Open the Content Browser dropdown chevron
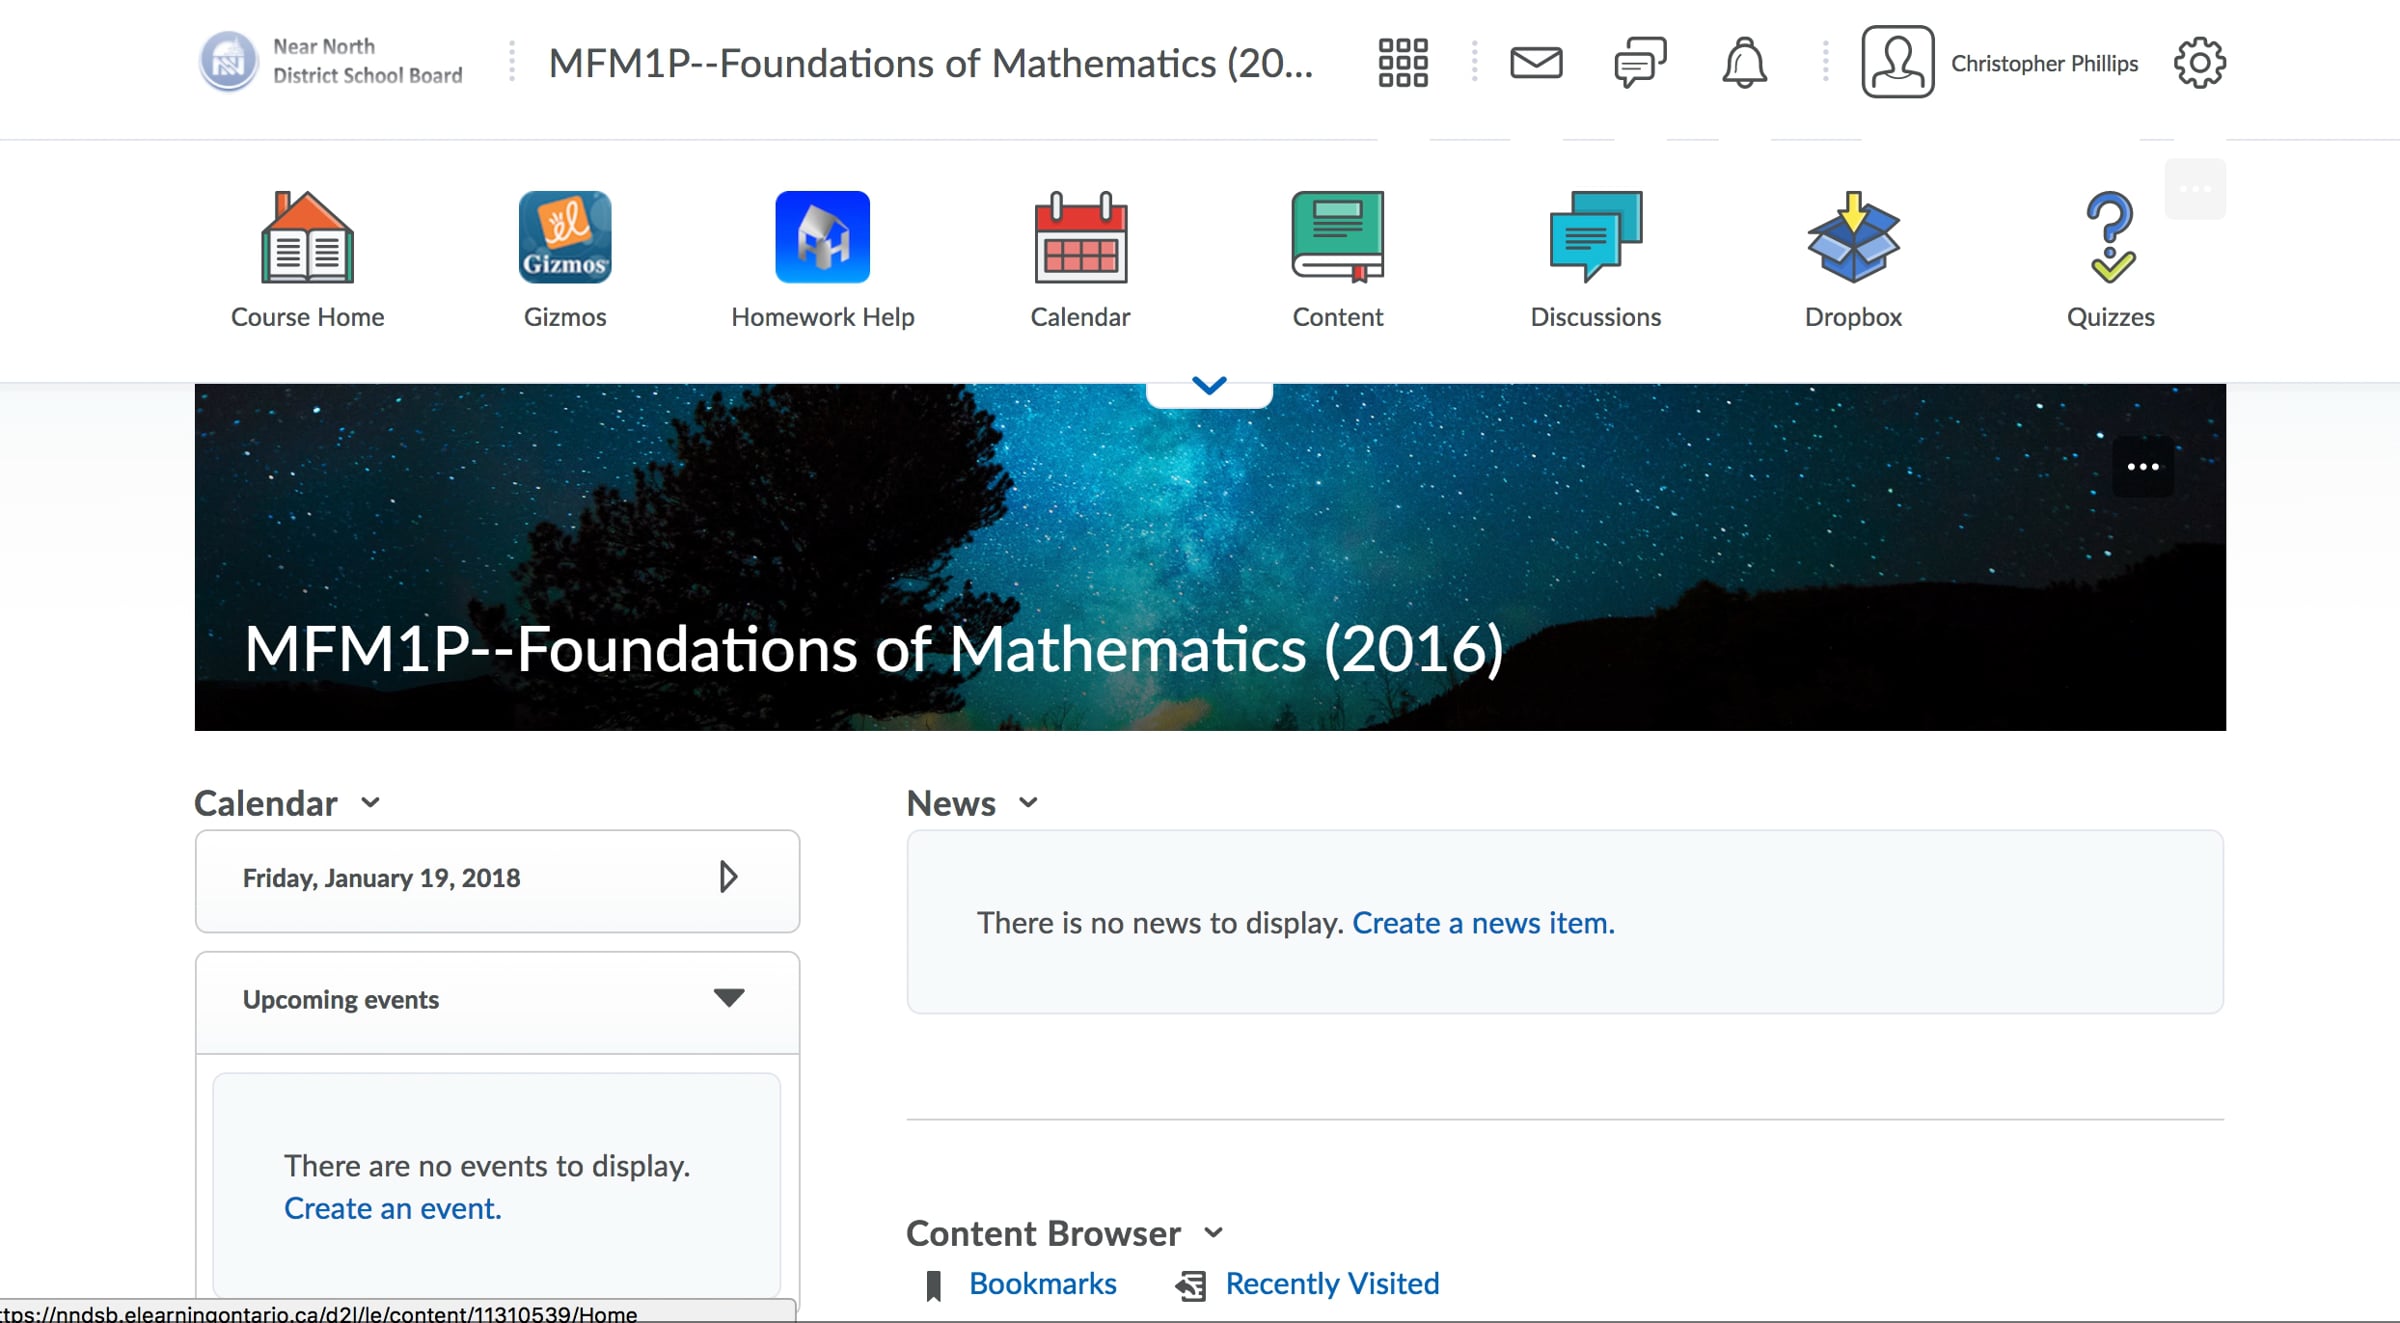 pos(1214,1232)
